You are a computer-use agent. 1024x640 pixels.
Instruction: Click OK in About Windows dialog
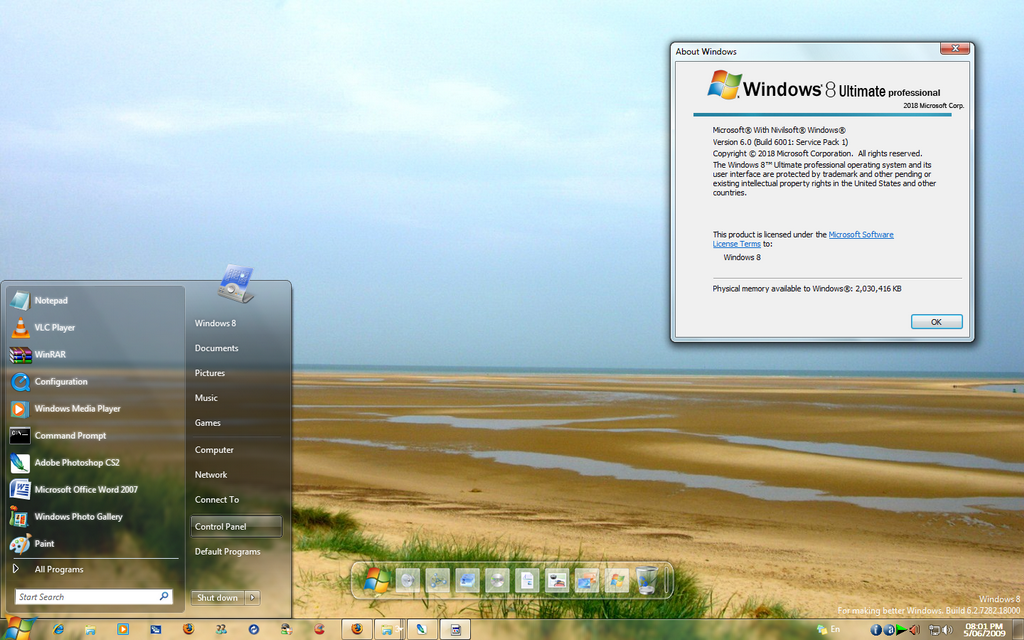pyautogui.click(x=936, y=322)
